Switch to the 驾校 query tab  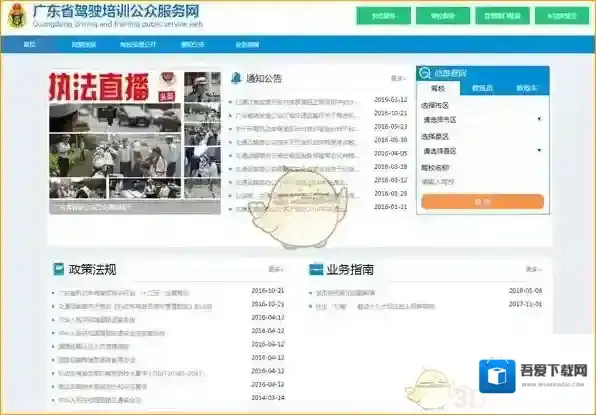[x=438, y=88]
